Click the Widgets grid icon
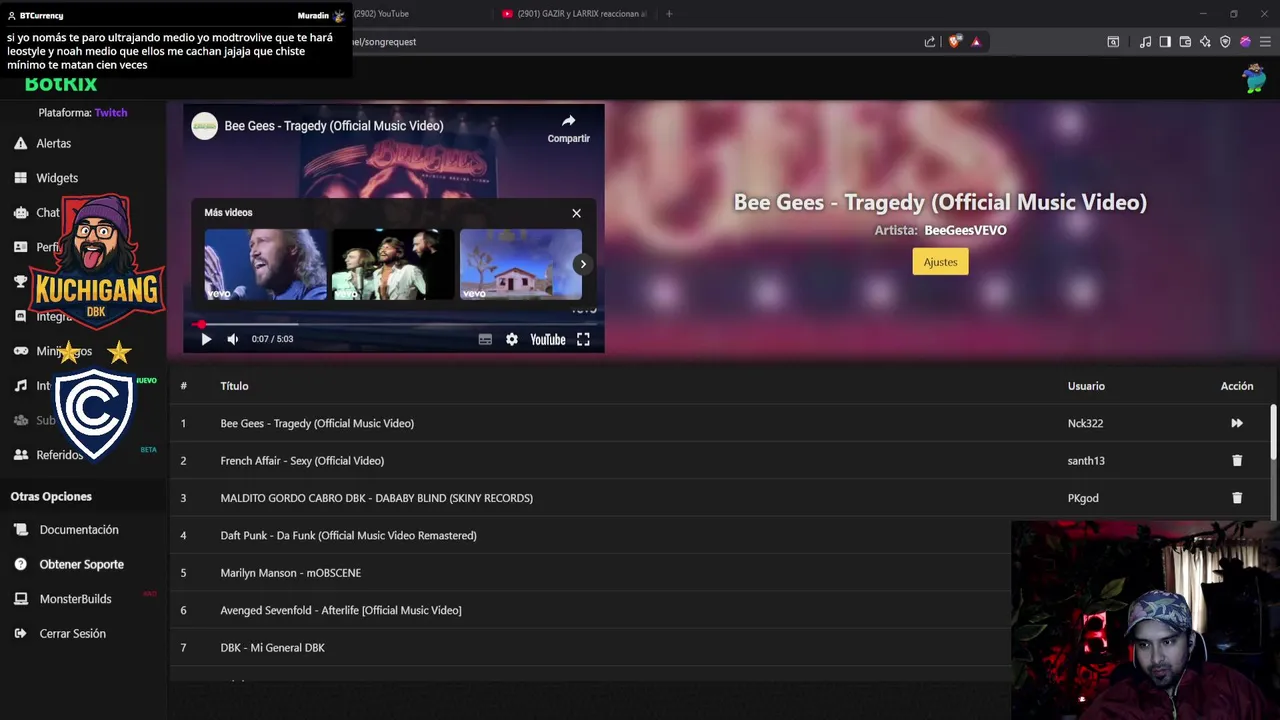 [20, 178]
